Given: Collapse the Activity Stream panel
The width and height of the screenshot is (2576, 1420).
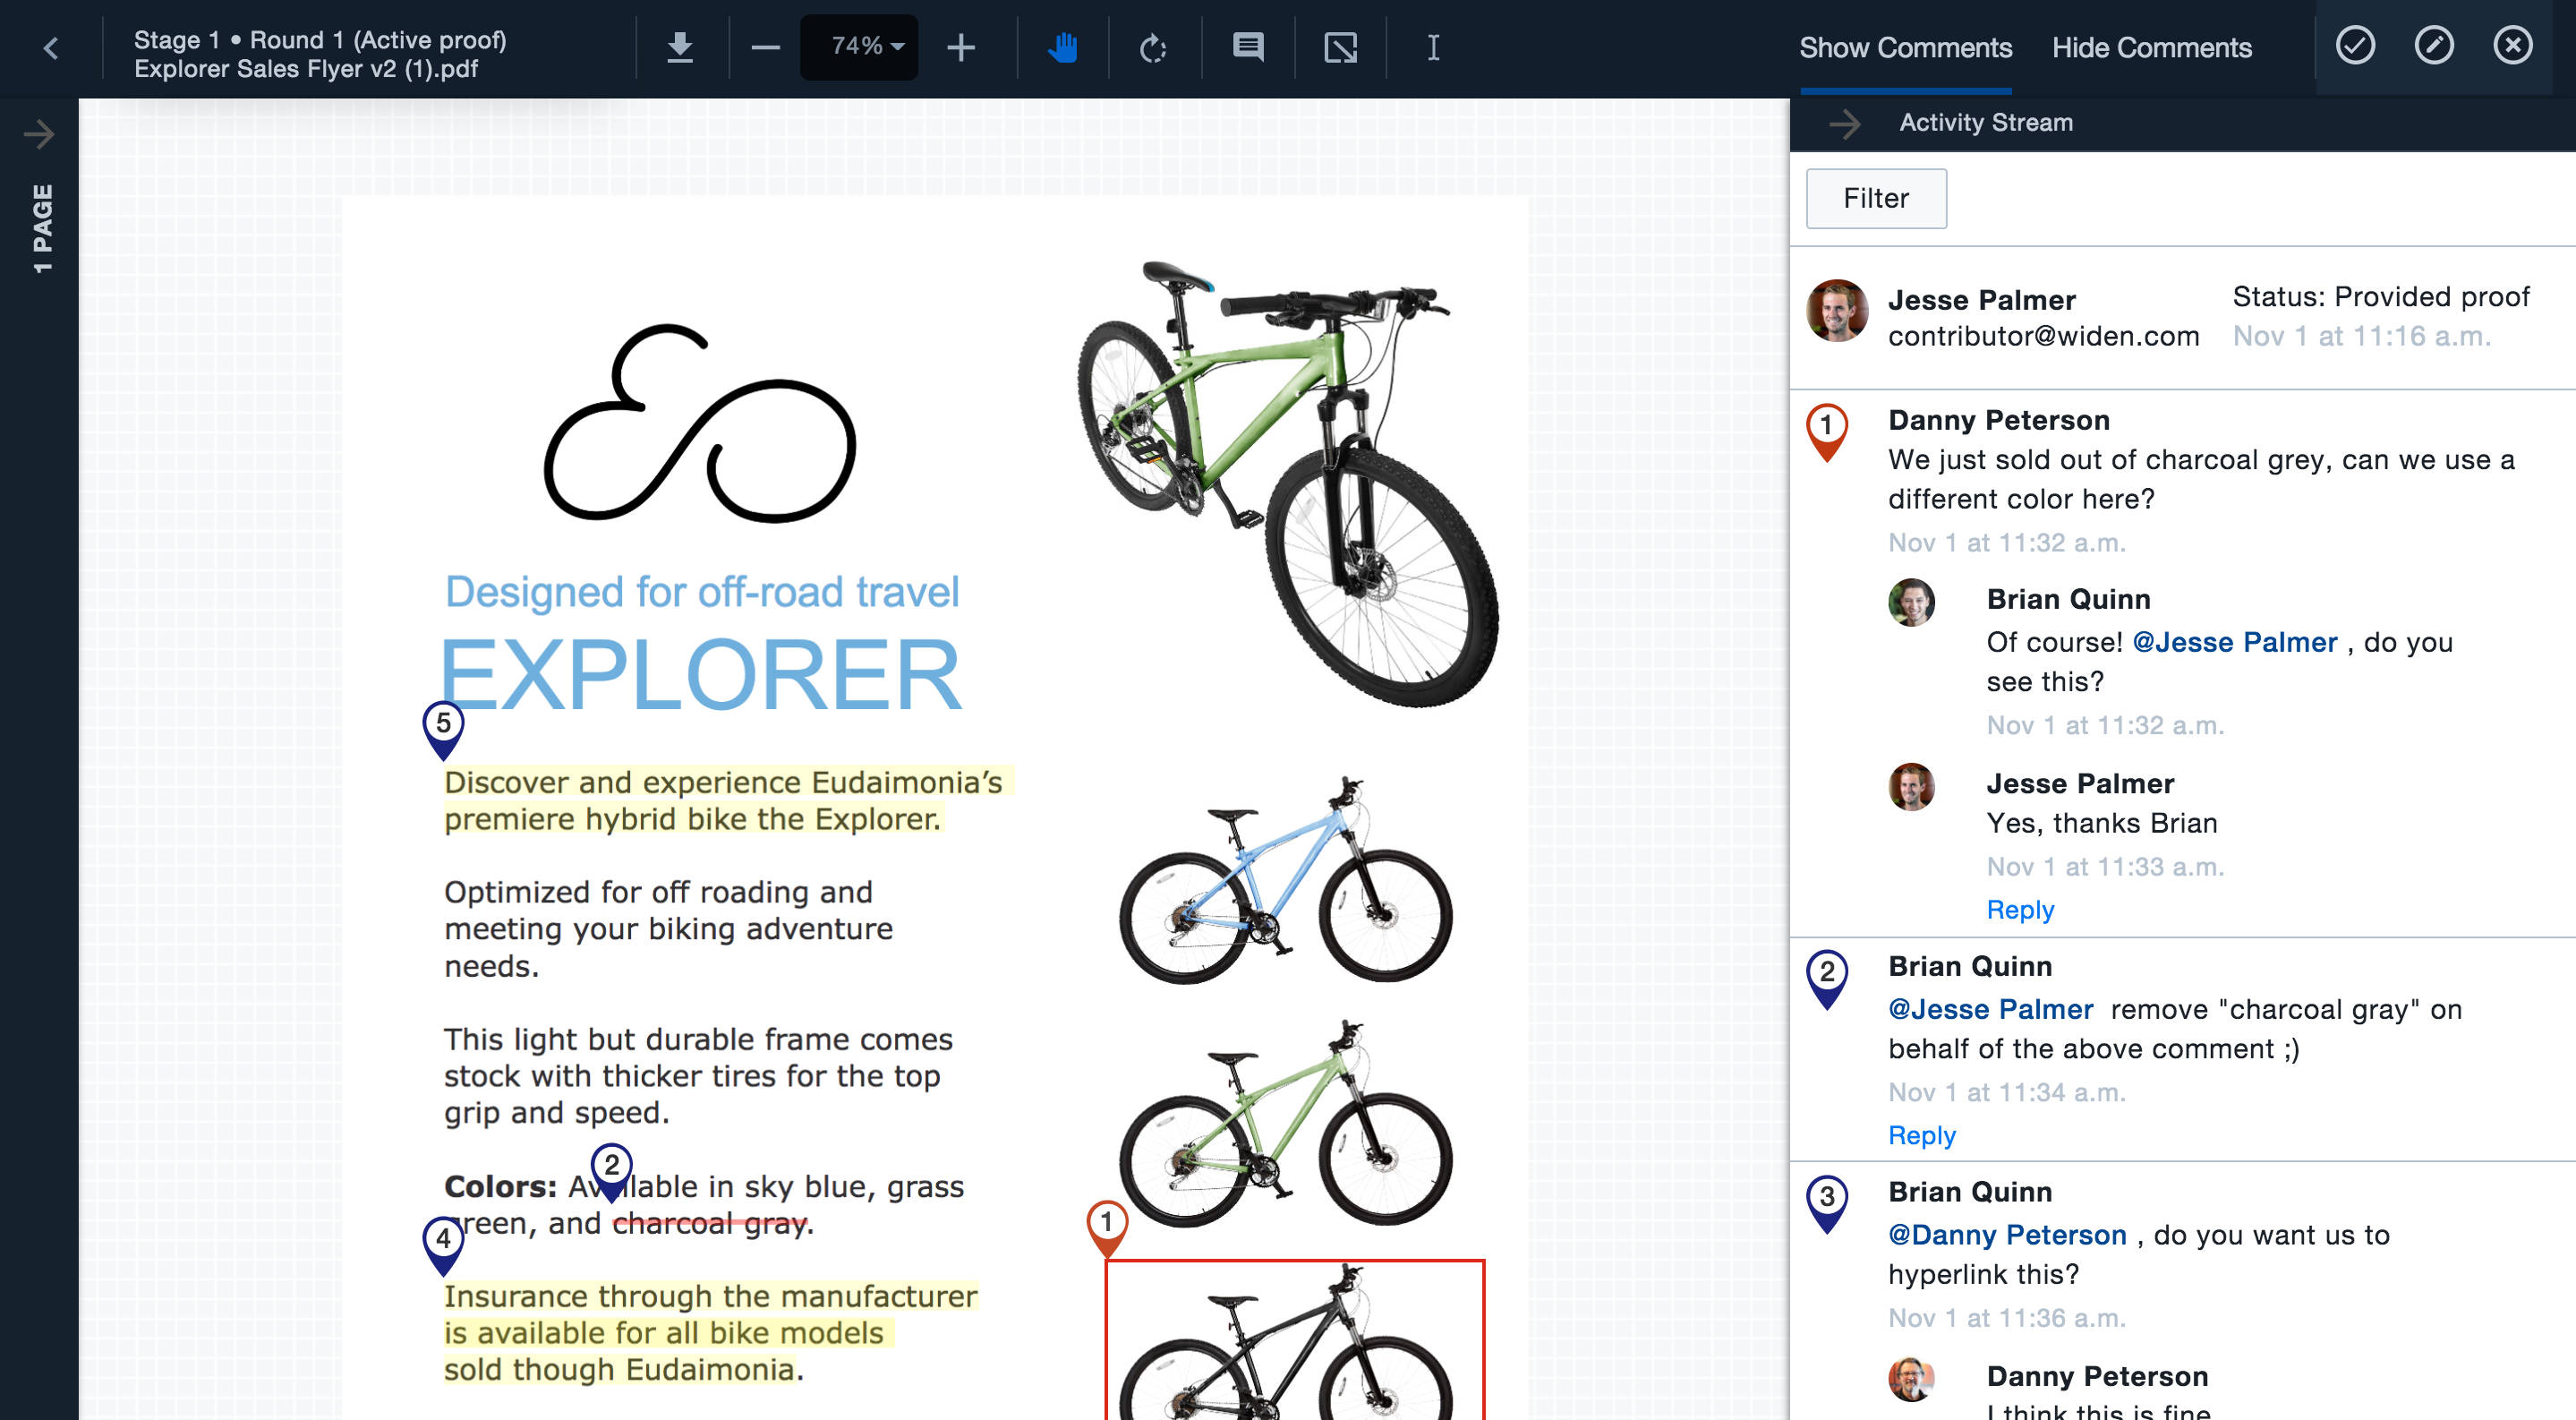Looking at the screenshot, I should pos(1846,123).
